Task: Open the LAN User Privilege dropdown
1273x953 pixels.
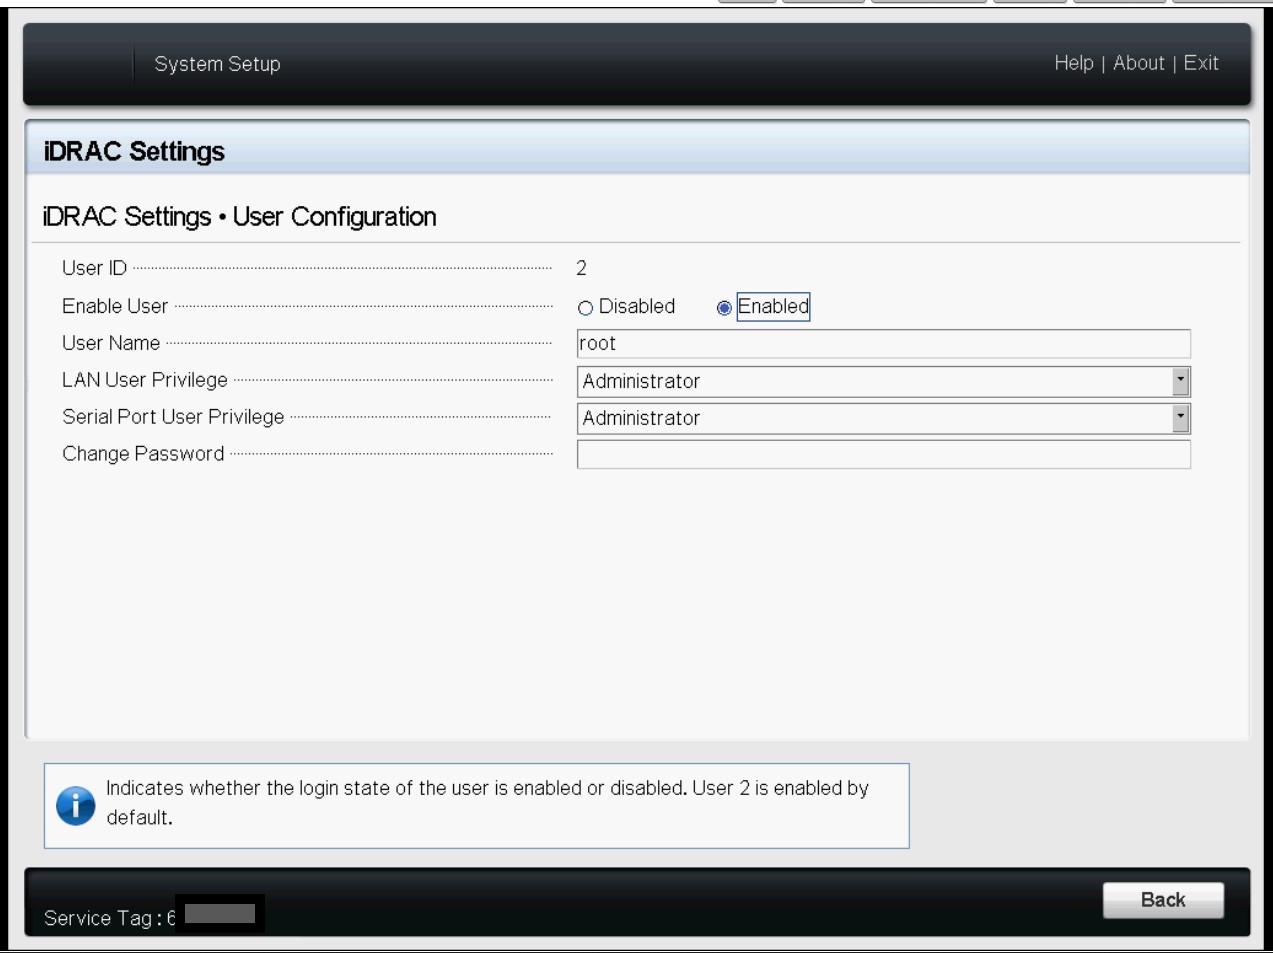Action: click(883, 381)
